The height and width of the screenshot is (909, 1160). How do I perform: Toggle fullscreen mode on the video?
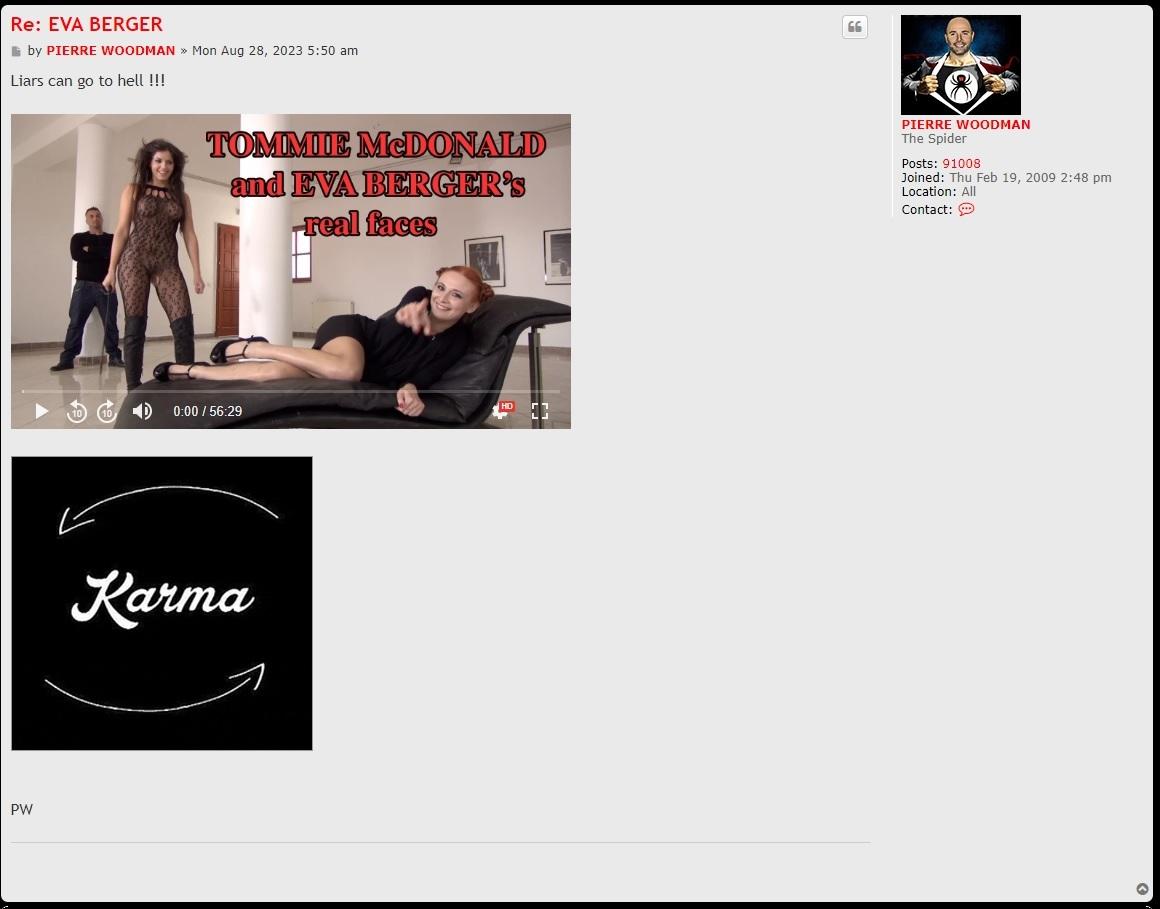(x=540, y=411)
